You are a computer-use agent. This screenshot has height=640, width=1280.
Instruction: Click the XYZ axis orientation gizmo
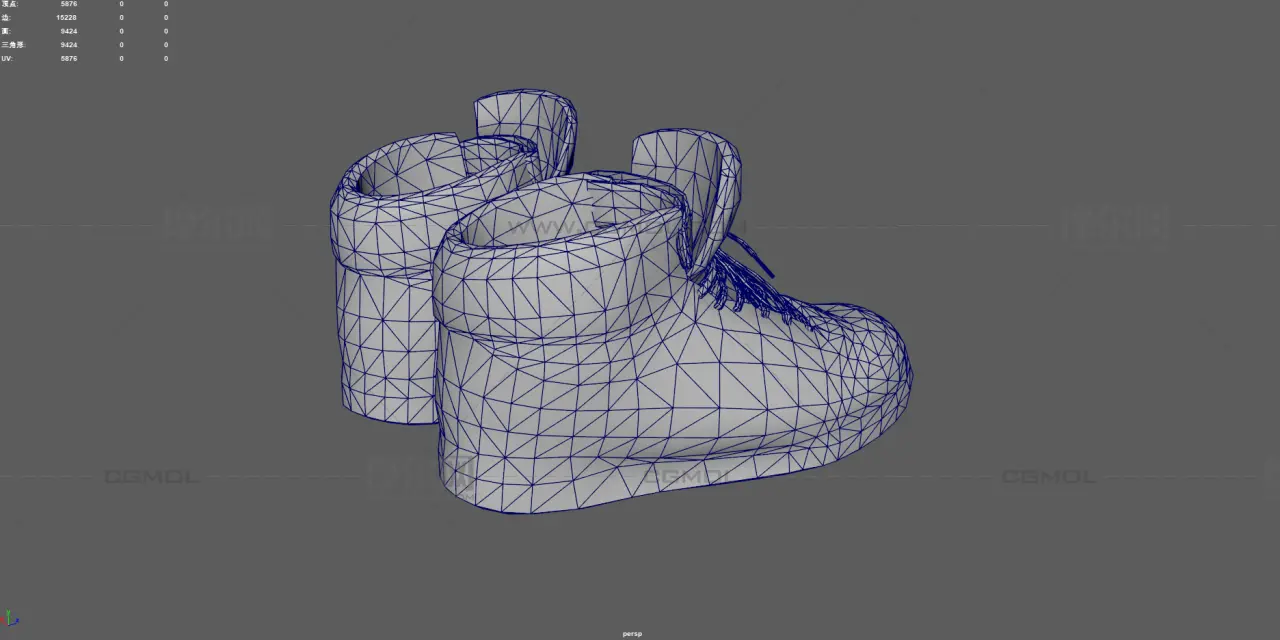[11, 620]
